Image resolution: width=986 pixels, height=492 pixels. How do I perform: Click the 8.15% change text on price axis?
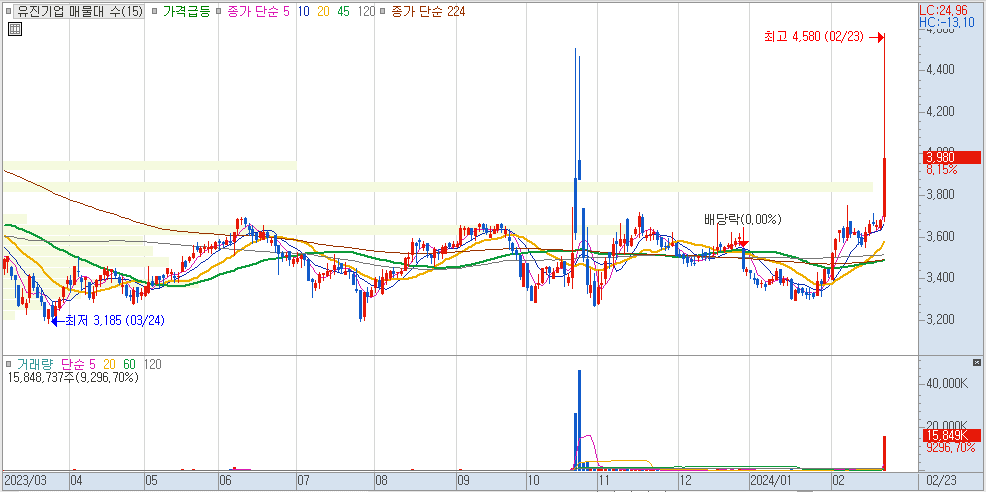(942, 170)
